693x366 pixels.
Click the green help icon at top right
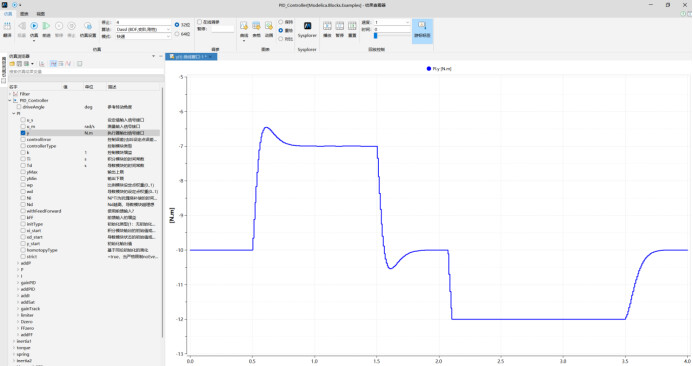tap(684, 14)
